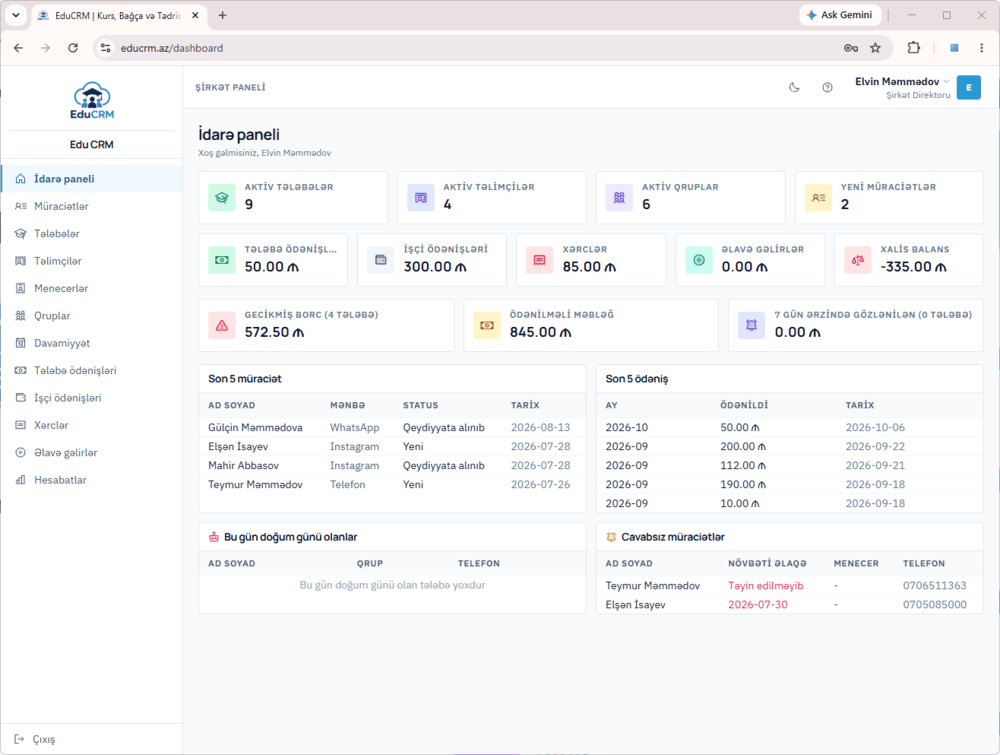Go to Tələbə ödənişləri in the sidebar

pyautogui.click(x=92, y=370)
